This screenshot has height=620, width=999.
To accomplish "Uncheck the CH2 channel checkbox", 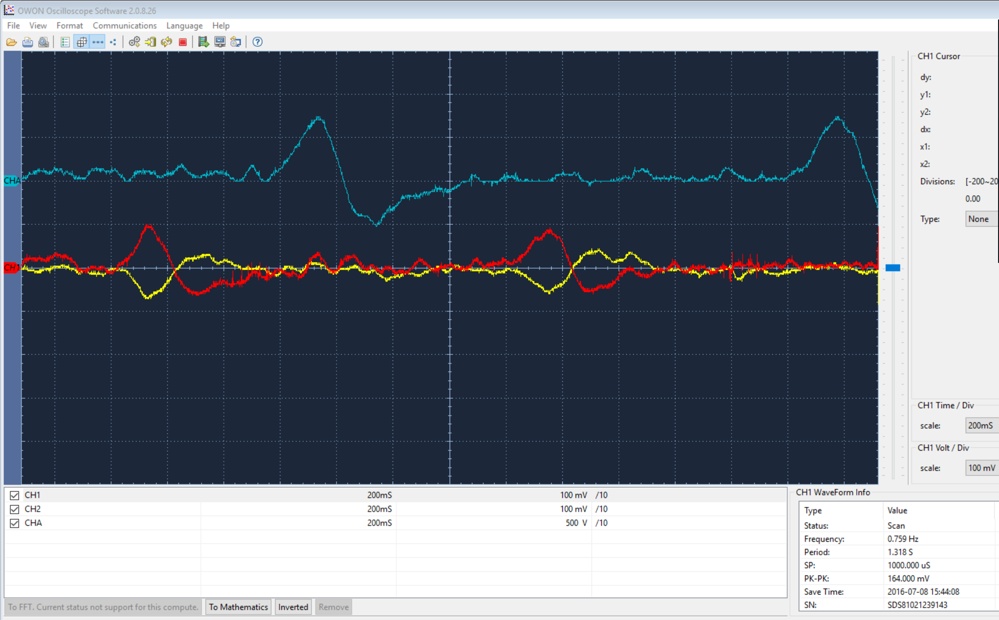I will click(x=14, y=509).
